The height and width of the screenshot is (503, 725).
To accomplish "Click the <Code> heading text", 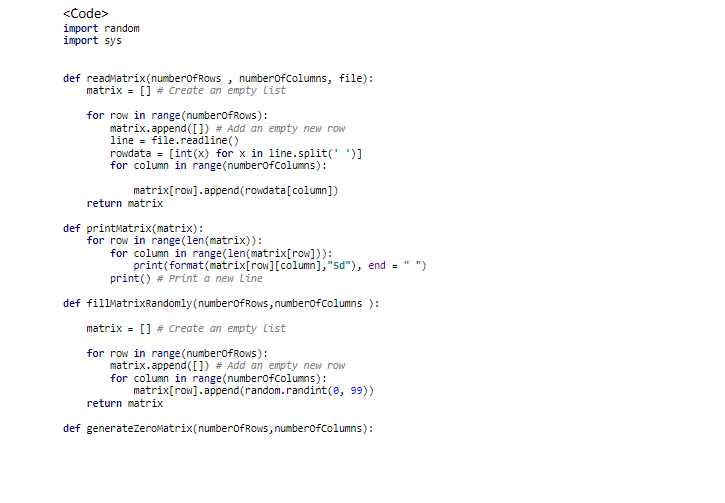I will pos(86,14).
